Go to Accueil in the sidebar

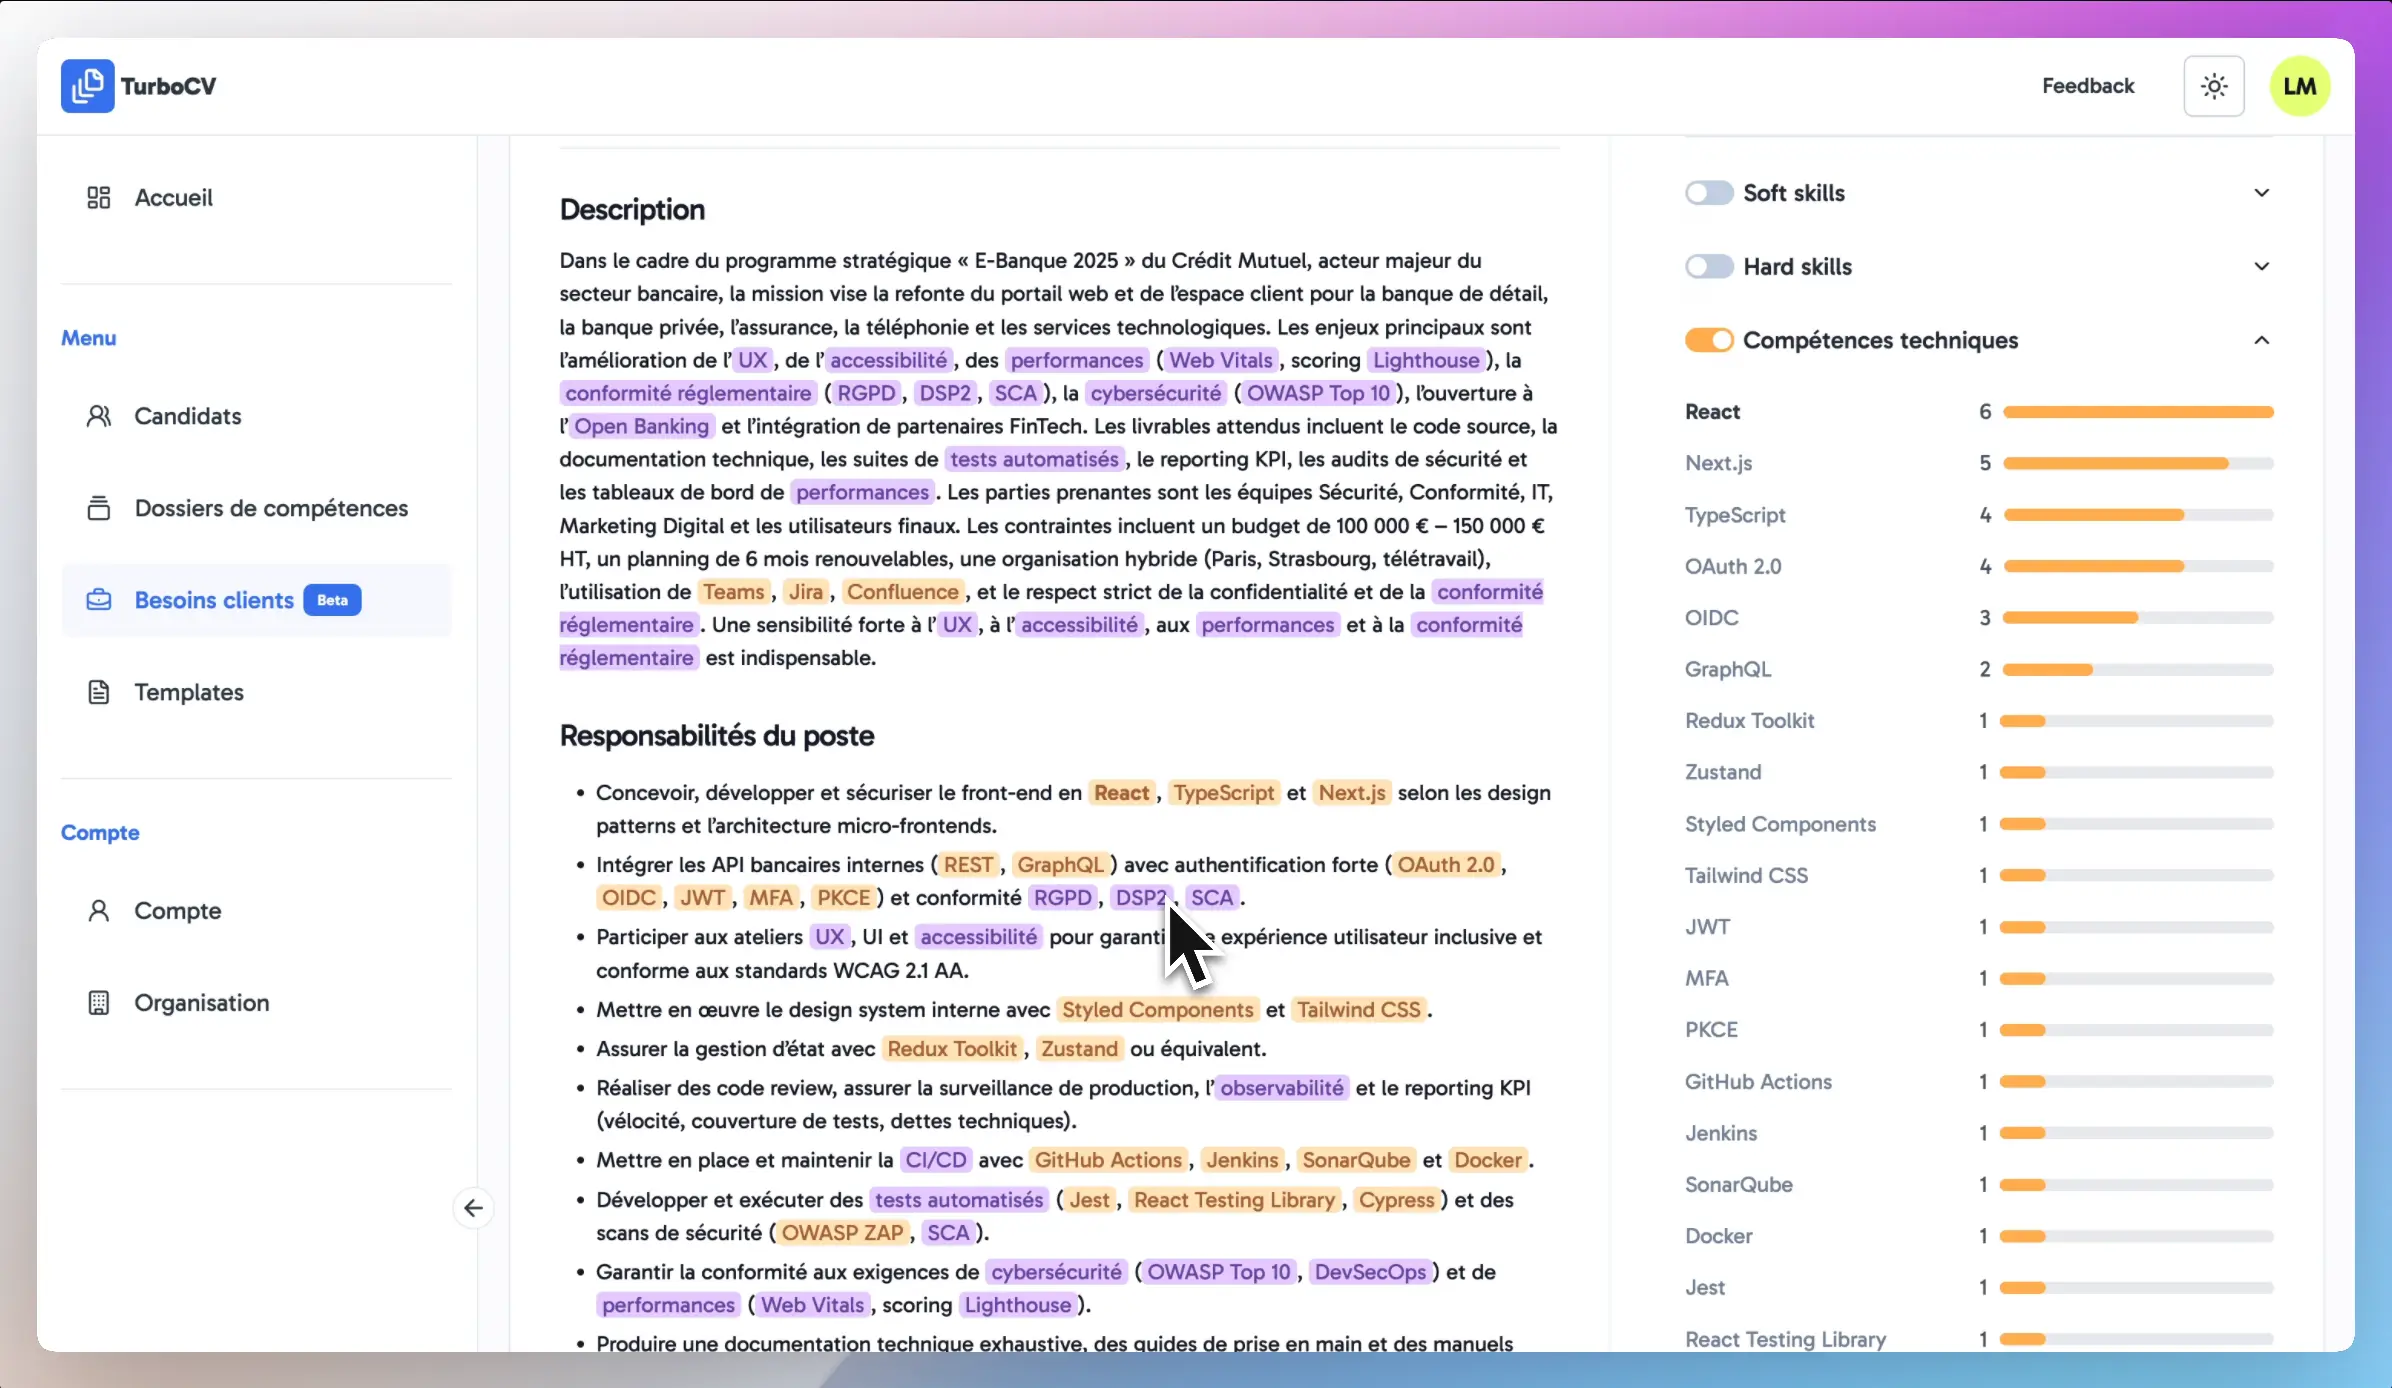(256, 197)
